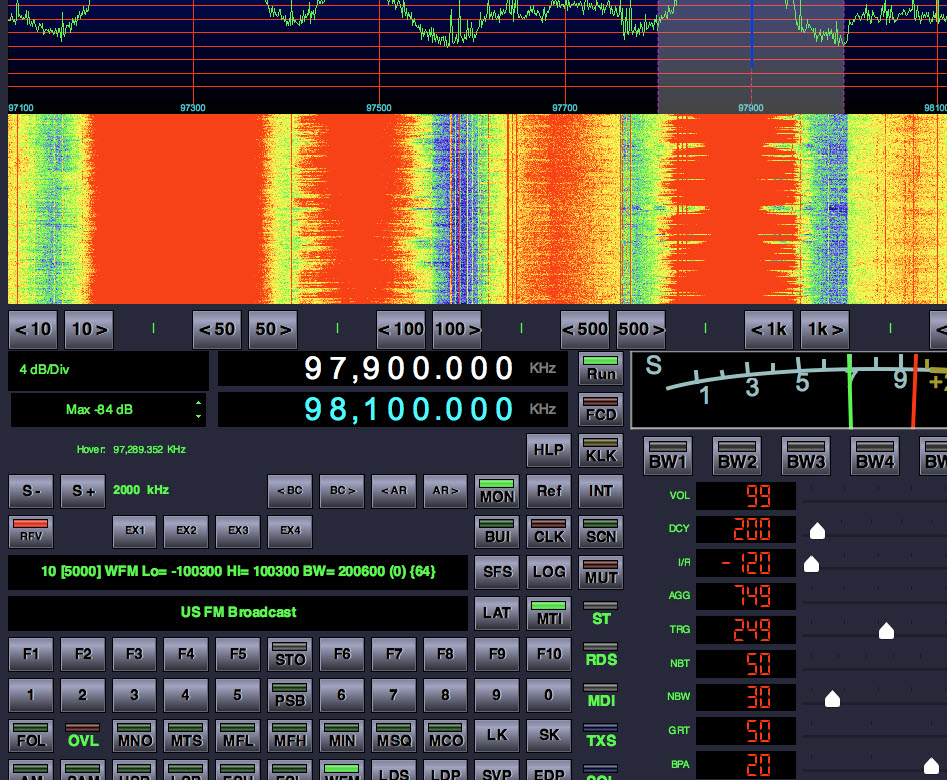Select the EX2 preset button
Screen dimensions: 947x780
186,531
